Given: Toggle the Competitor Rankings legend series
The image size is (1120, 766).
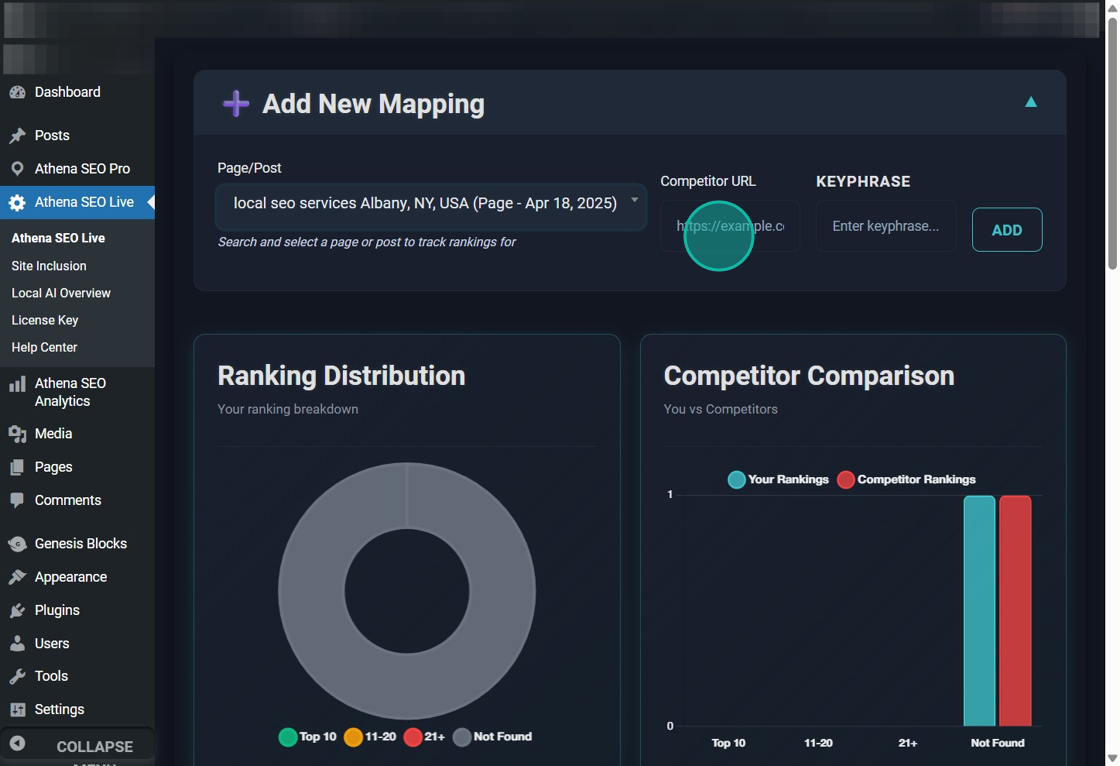Looking at the screenshot, I should [906, 480].
